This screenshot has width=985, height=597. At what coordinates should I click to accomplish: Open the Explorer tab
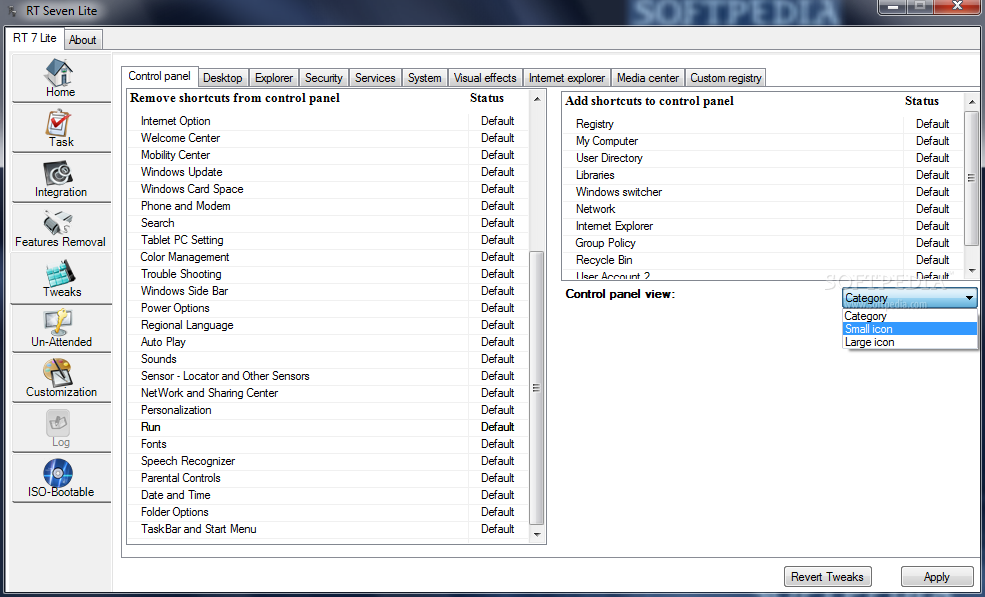click(274, 78)
